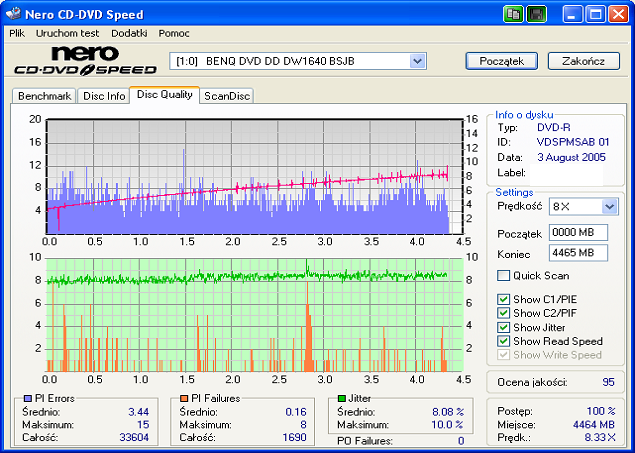
Task: Minimize the Nero CD-DVD Speed window
Action: coord(572,15)
